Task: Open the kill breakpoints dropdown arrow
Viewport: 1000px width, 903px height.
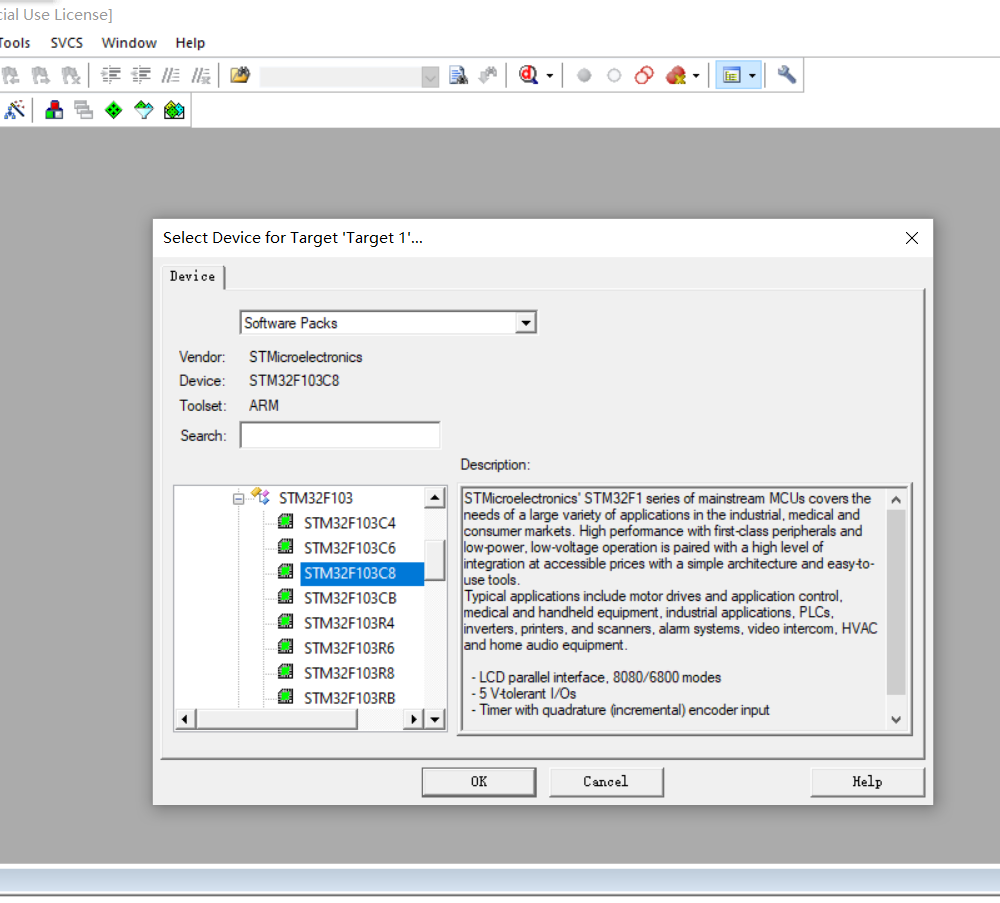Action: [x=696, y=76]
